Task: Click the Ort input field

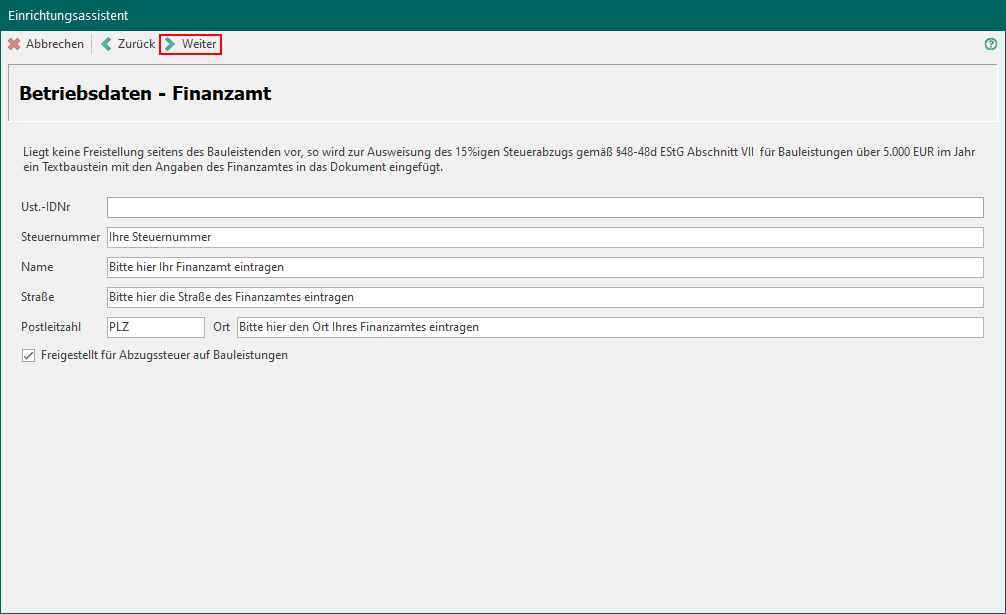Action: click(x=610, y=327)
